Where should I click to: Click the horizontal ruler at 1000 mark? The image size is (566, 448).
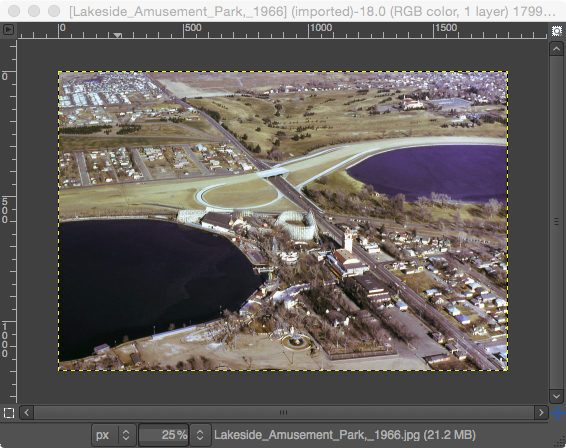(x=309, y=31)
